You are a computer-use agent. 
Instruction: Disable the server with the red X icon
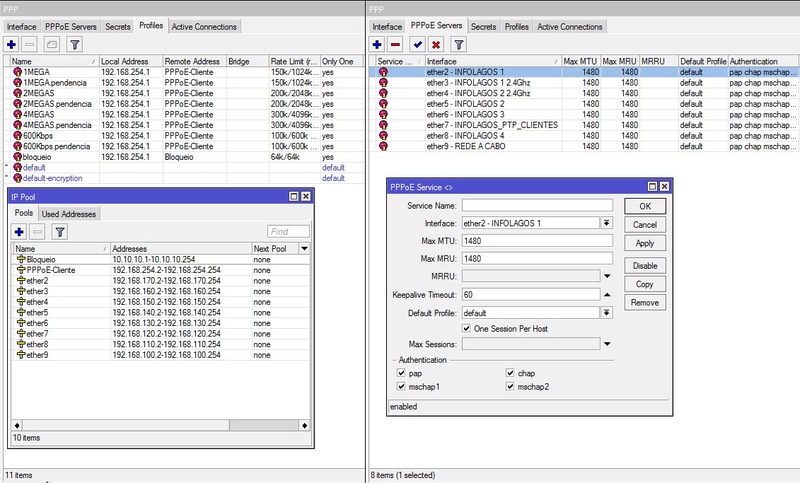pyautogui.click(x=436, y=45)
